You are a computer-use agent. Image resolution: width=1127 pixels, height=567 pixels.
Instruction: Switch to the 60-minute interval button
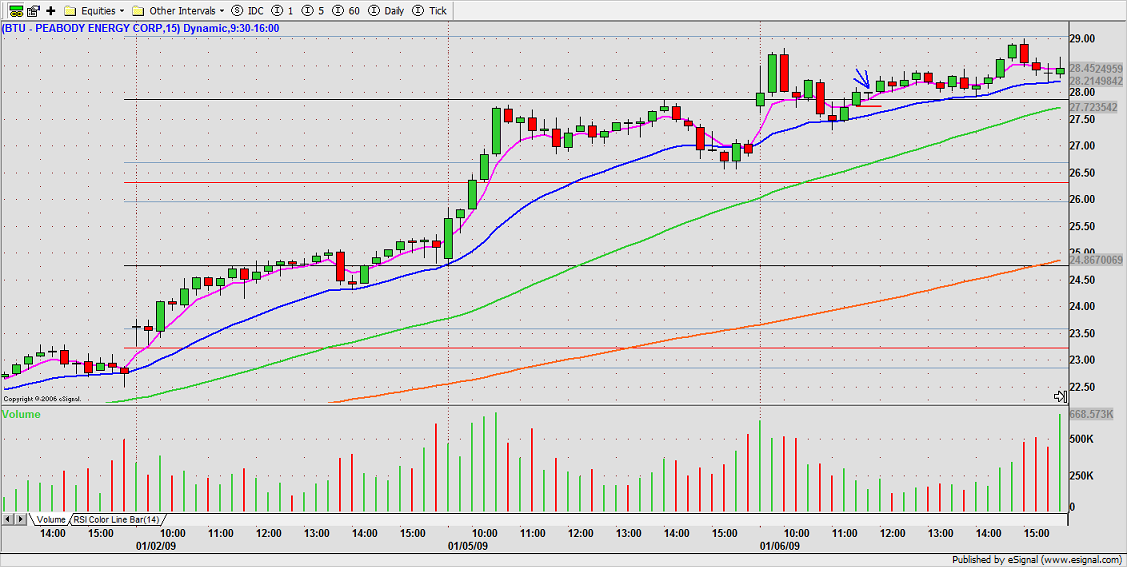click(x=345, y=11)
